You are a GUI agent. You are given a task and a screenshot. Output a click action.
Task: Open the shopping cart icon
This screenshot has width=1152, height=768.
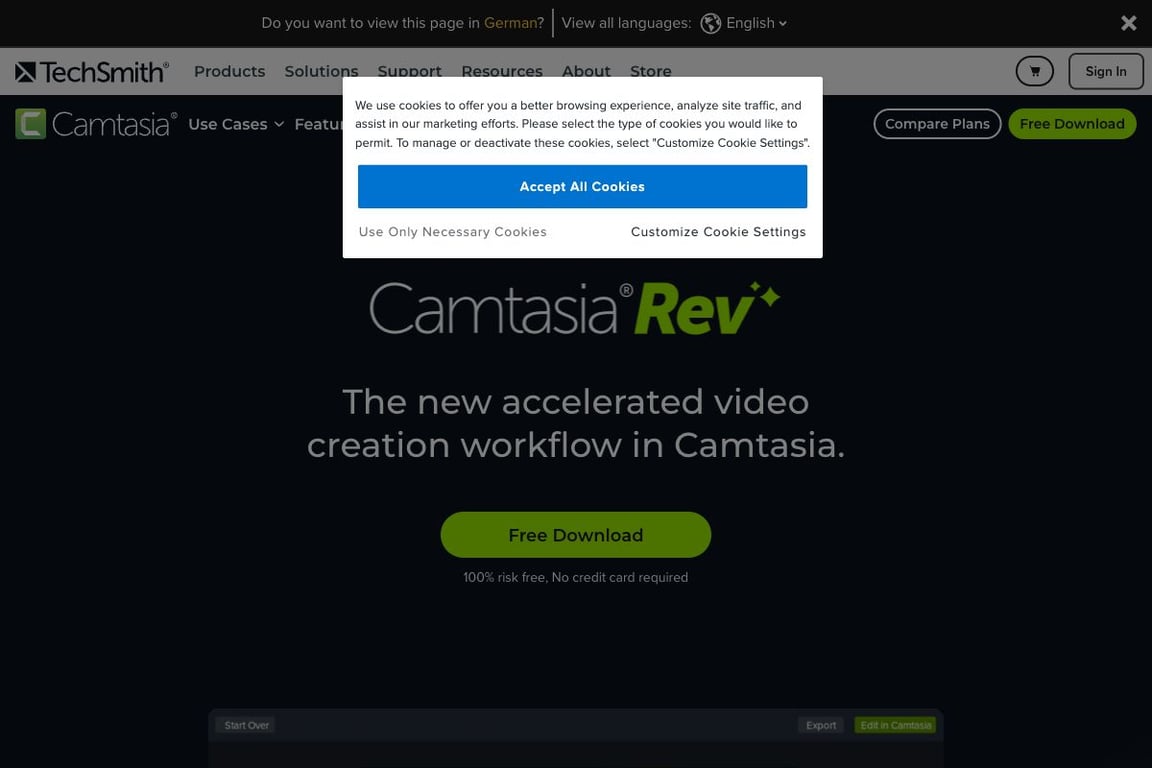(1034, 71)
